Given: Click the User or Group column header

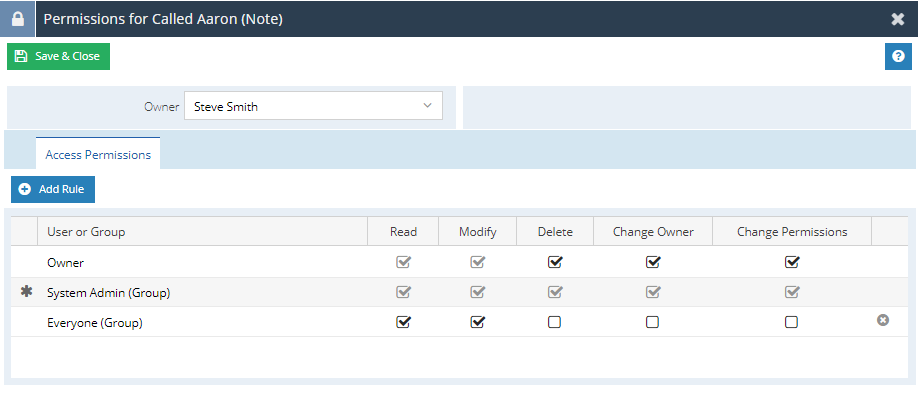Looking at the screenshot, I should (x=86, y=232).
